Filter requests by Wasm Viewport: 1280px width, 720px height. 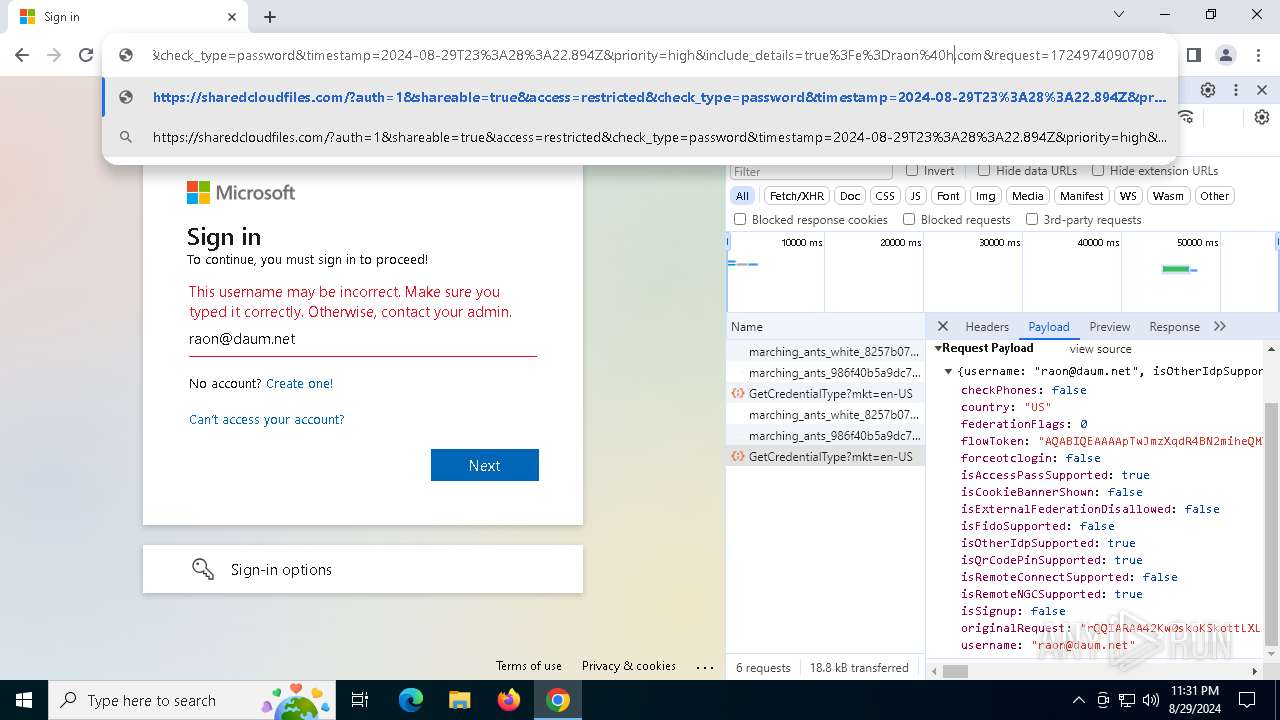click(1168, 196)
